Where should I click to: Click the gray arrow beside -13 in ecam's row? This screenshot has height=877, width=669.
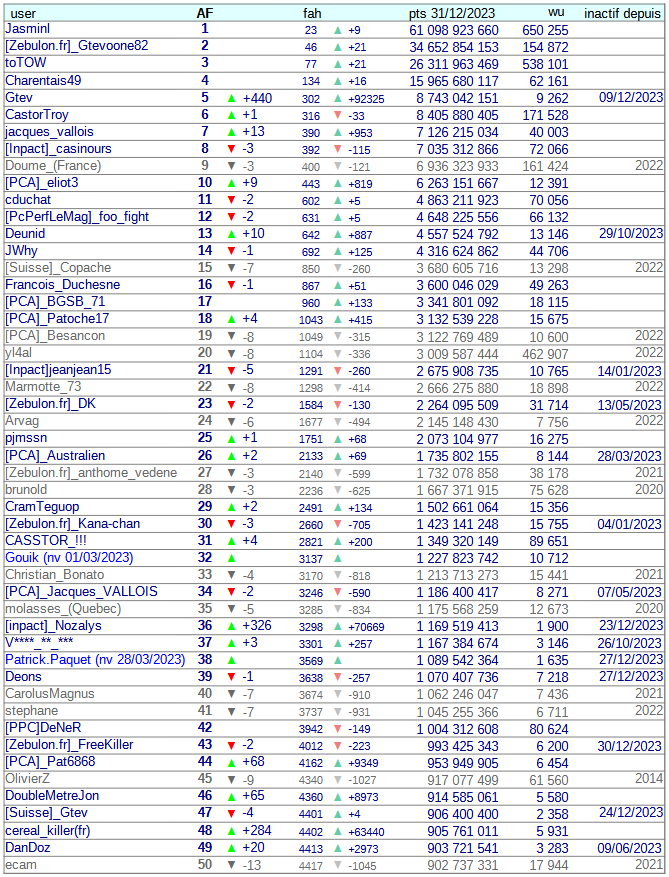coord(231,863)
